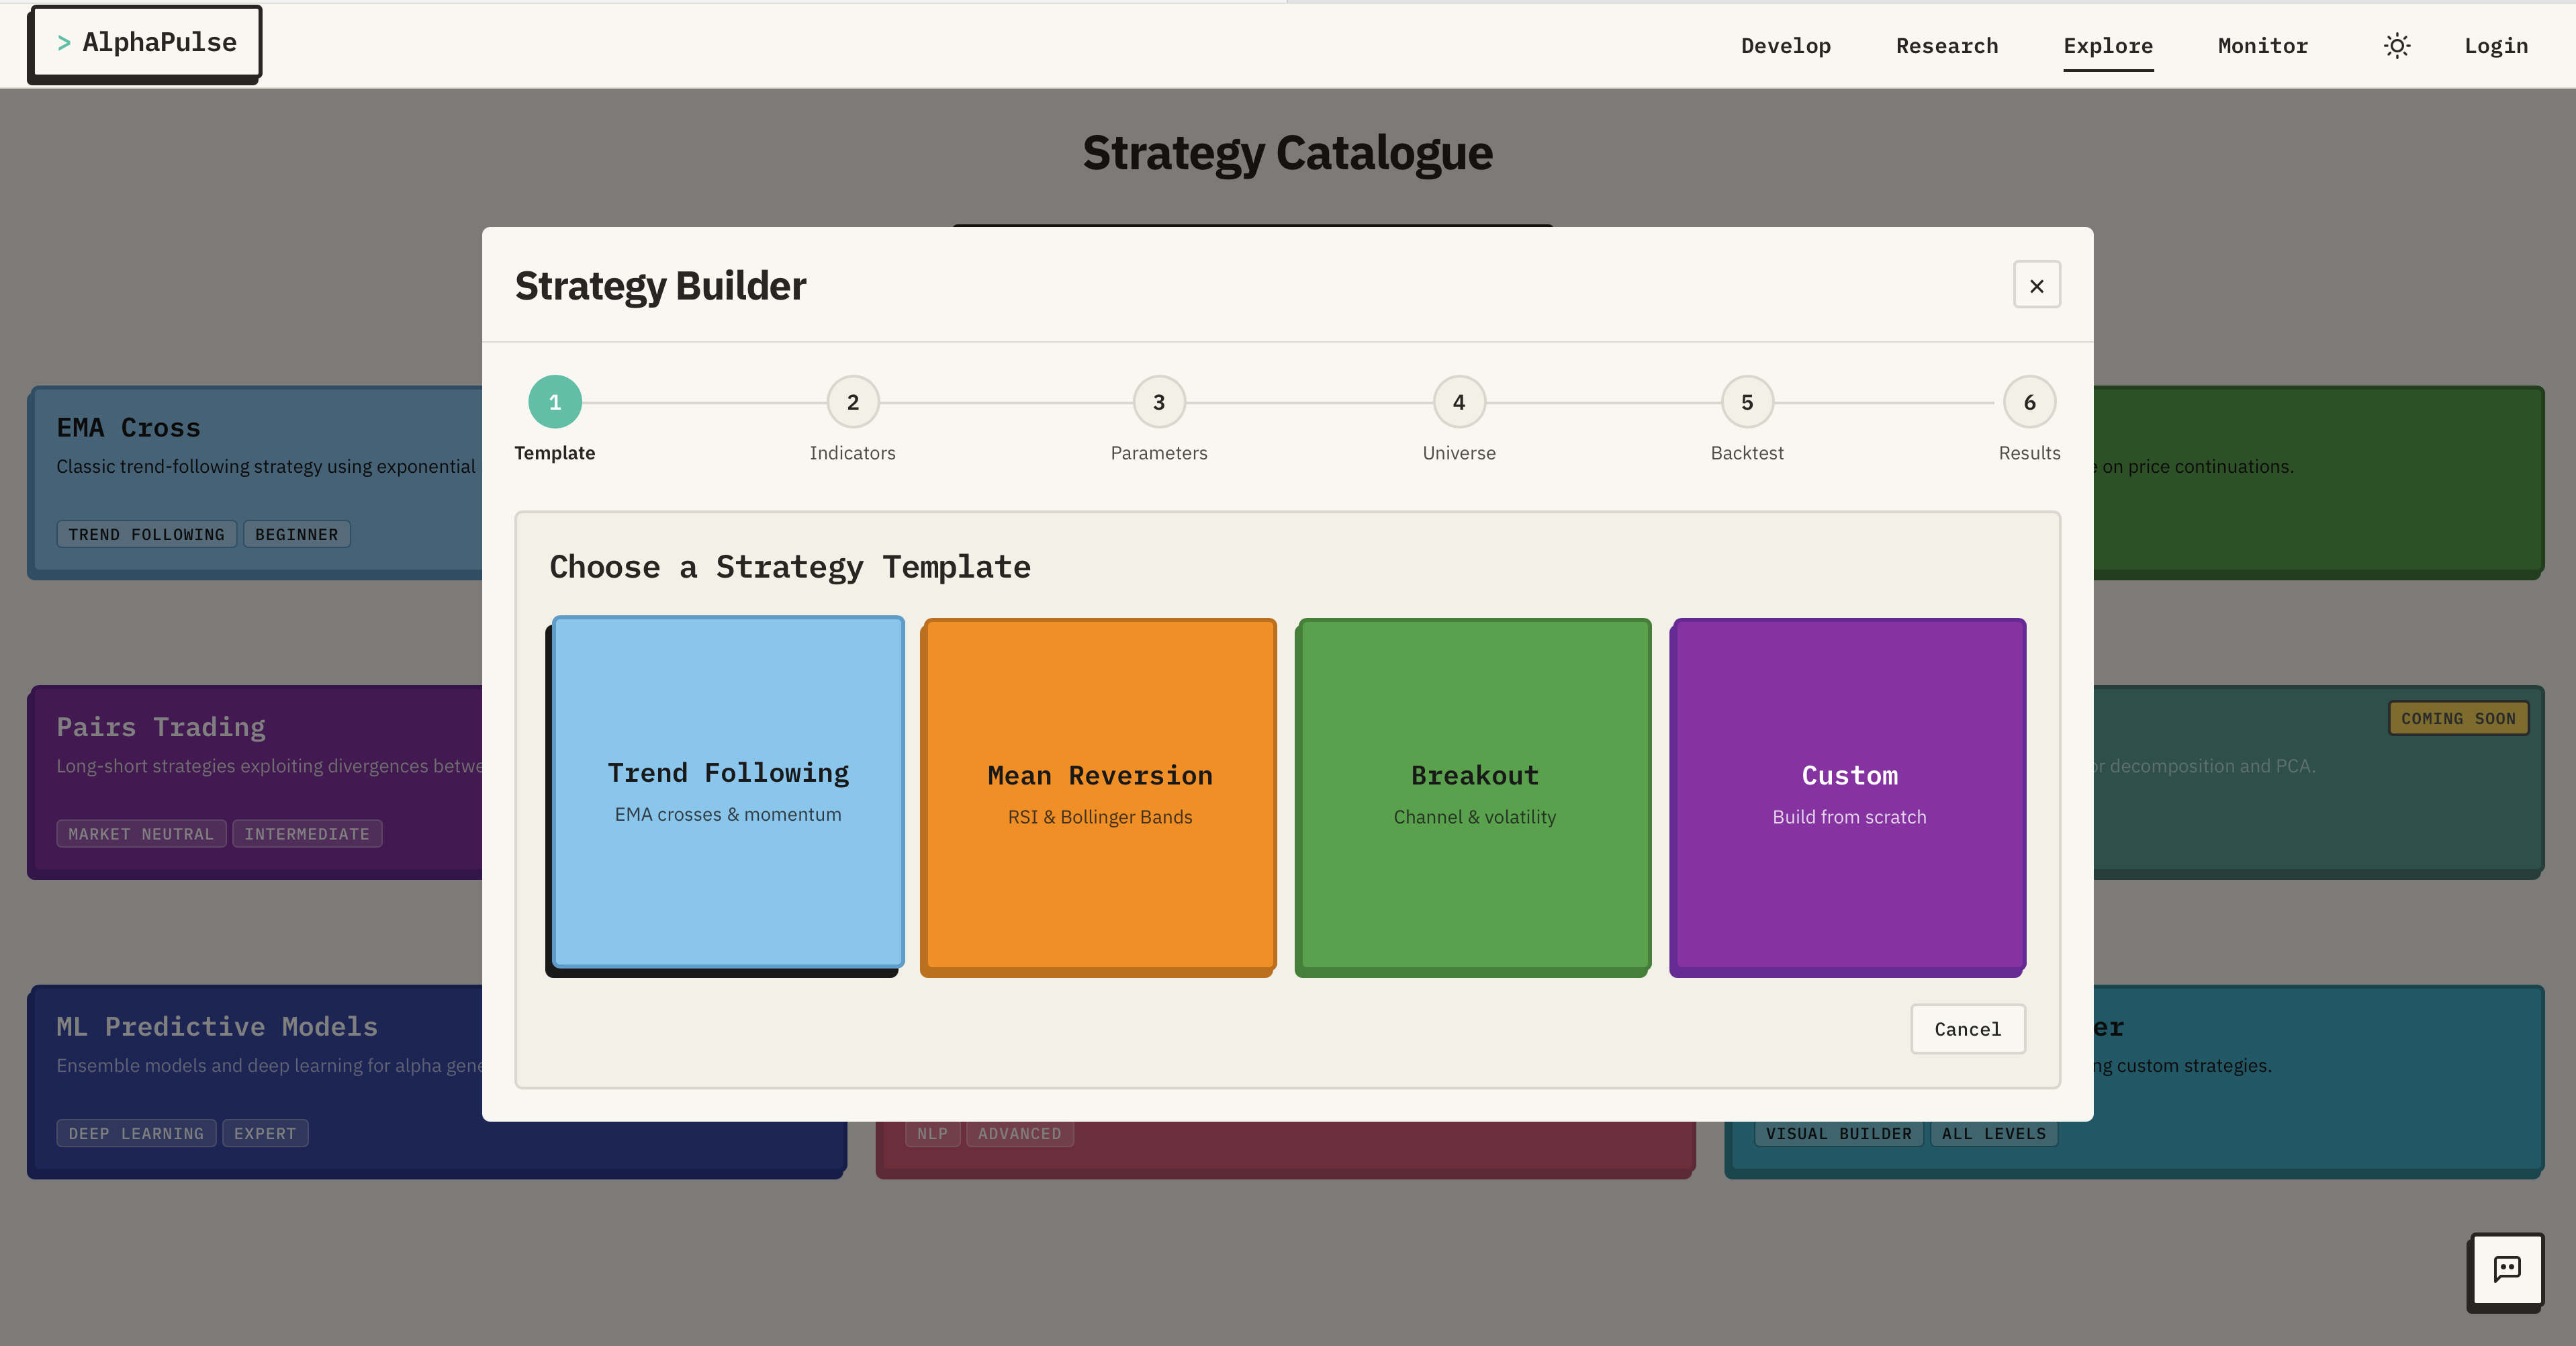Jump to step 5 Backtest
This screenshot has height=1346, width=2576.
coord(1746,402)
